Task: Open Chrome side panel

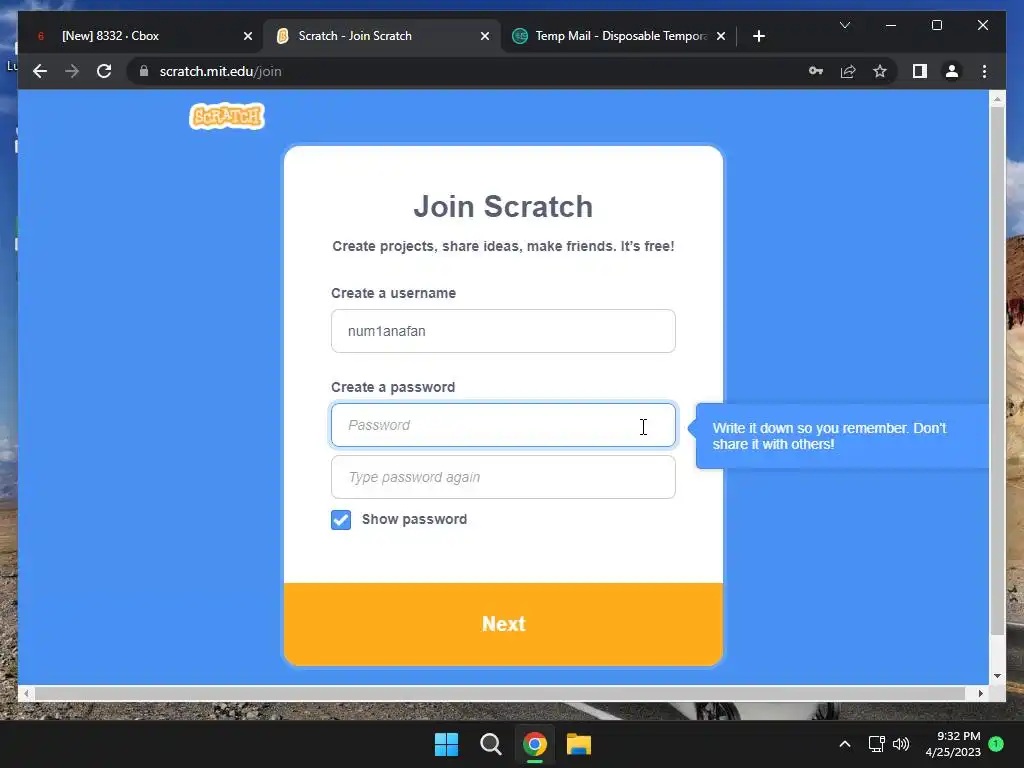Action: point(920,71)
